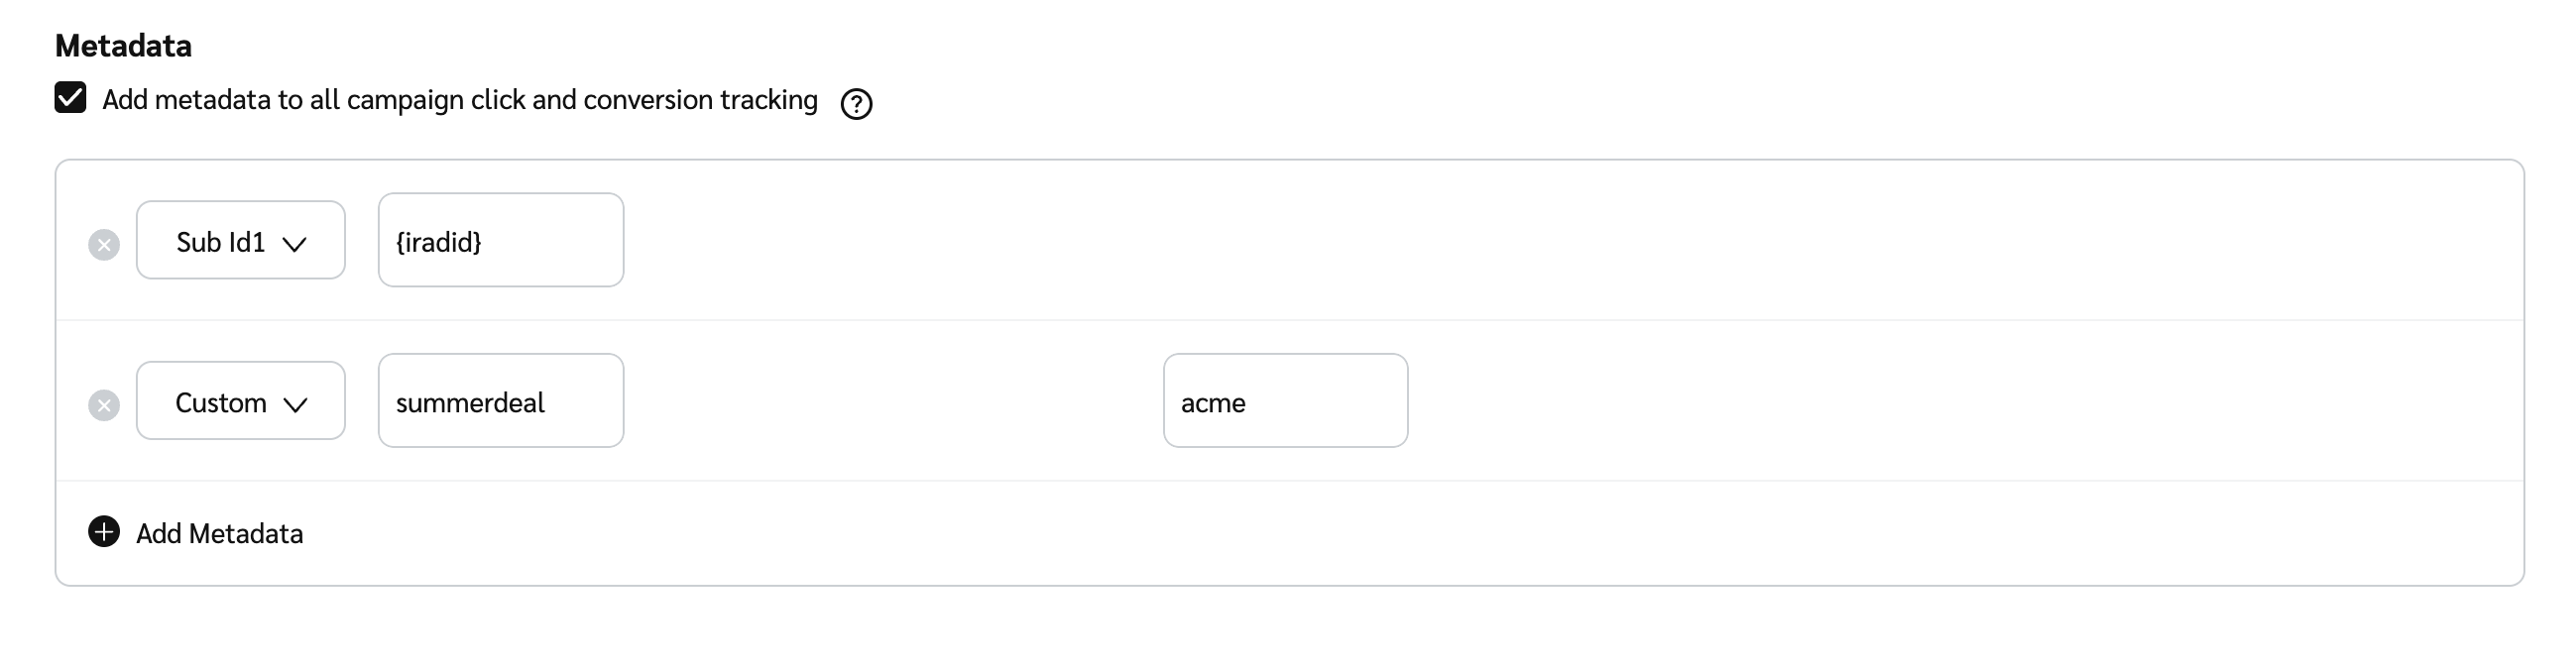Click inside the summerdeal input field
The height and width of the screenshot is (672, 2576).
point(500,401)
